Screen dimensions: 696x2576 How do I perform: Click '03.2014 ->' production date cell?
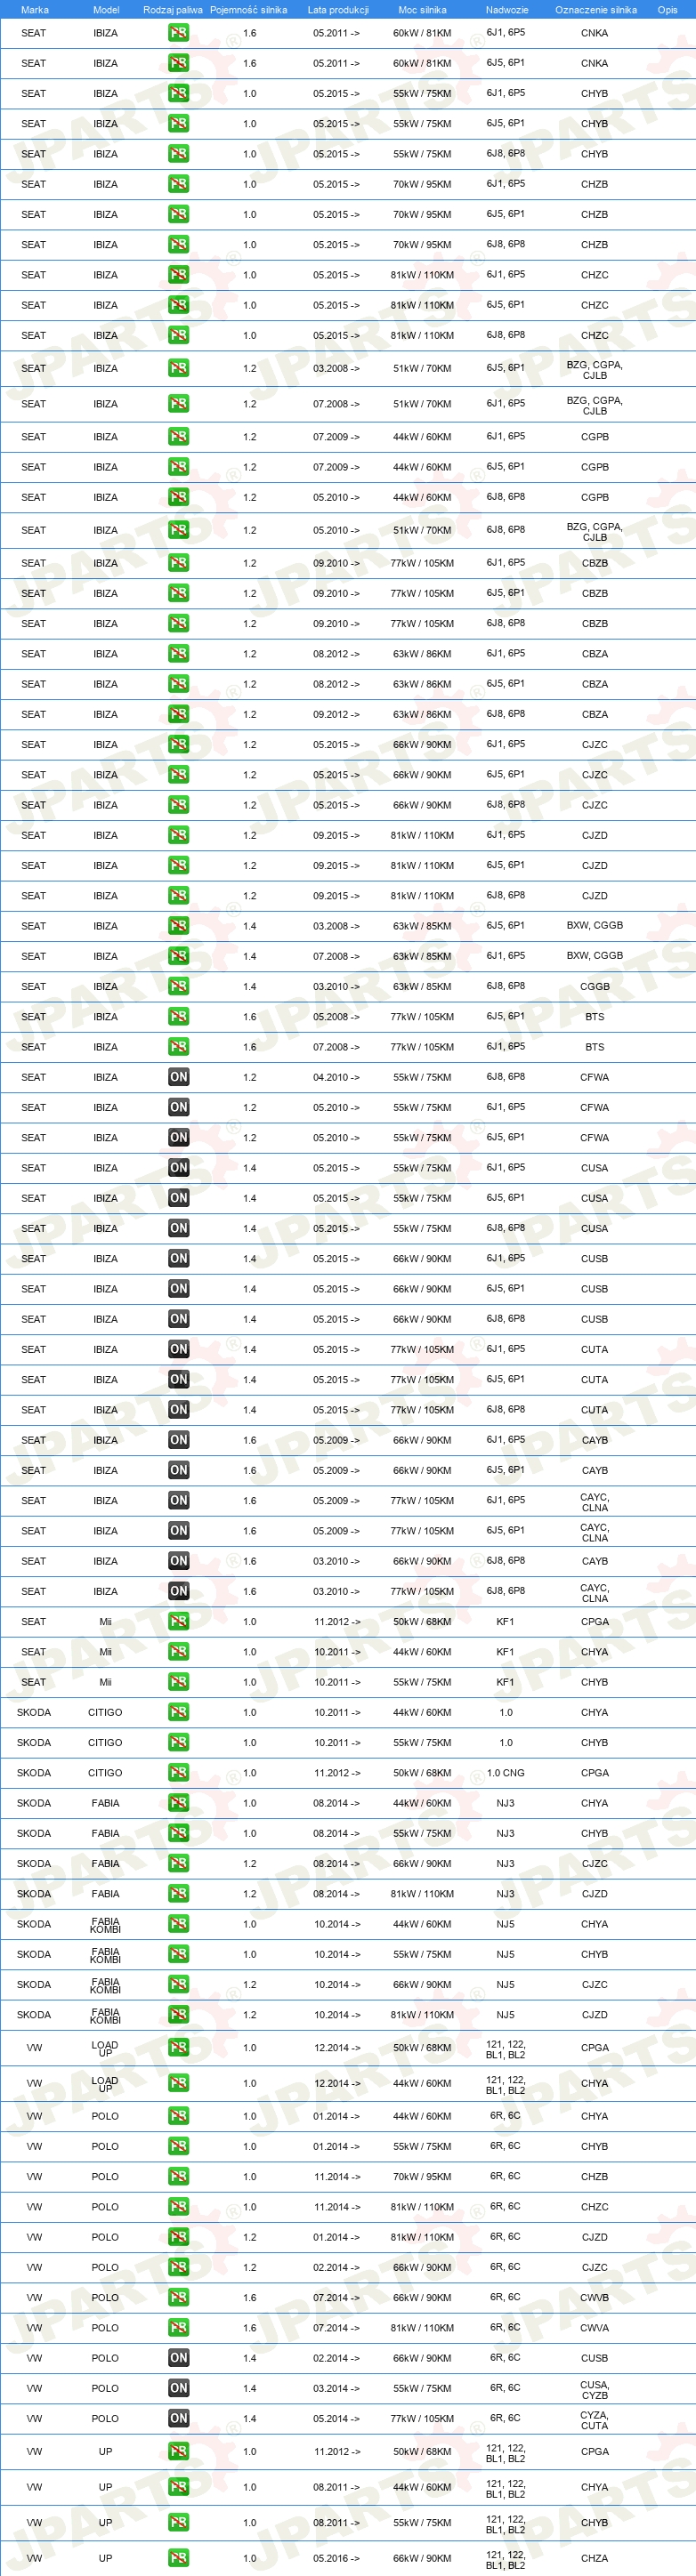(336, 2388)
